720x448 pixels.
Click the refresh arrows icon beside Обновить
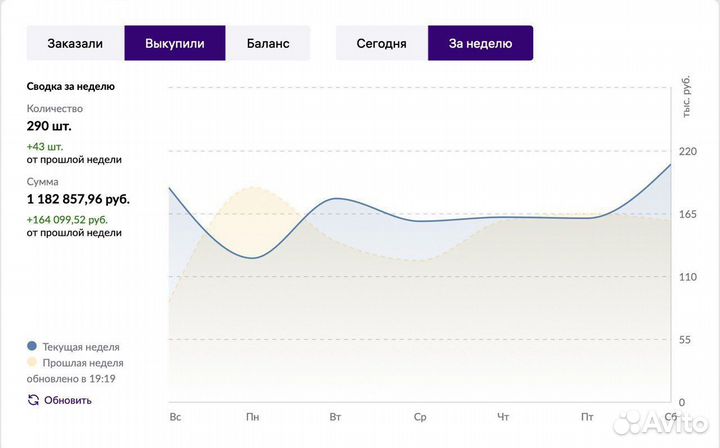[x=33, y=400]
